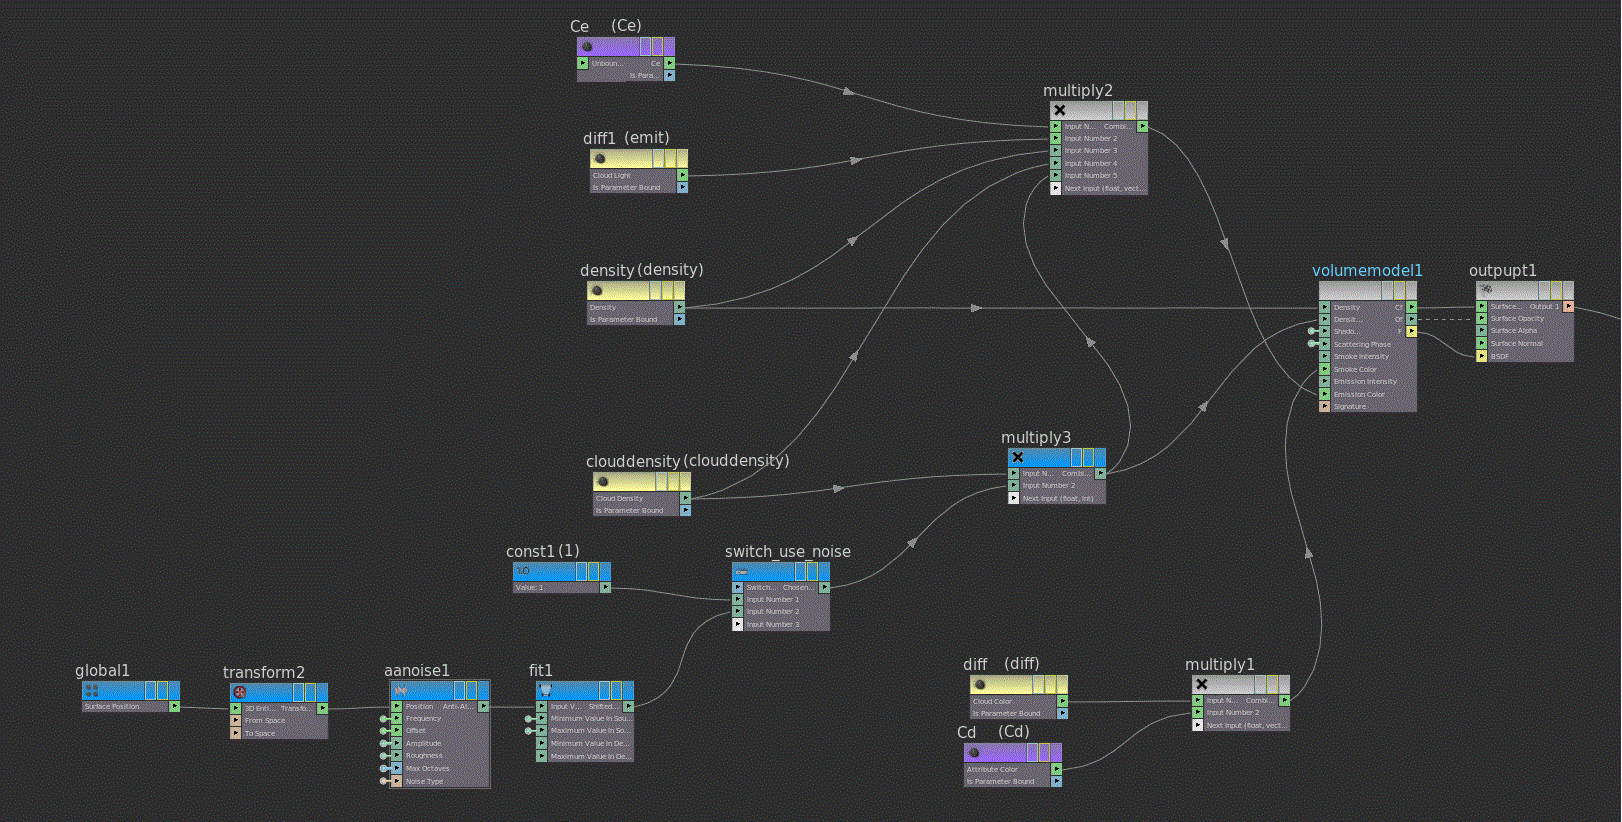The width and height of the screenshot is (1622, 822).
Task: Select the aanoise1 node's noise icon
Action: tap(401, 691)
